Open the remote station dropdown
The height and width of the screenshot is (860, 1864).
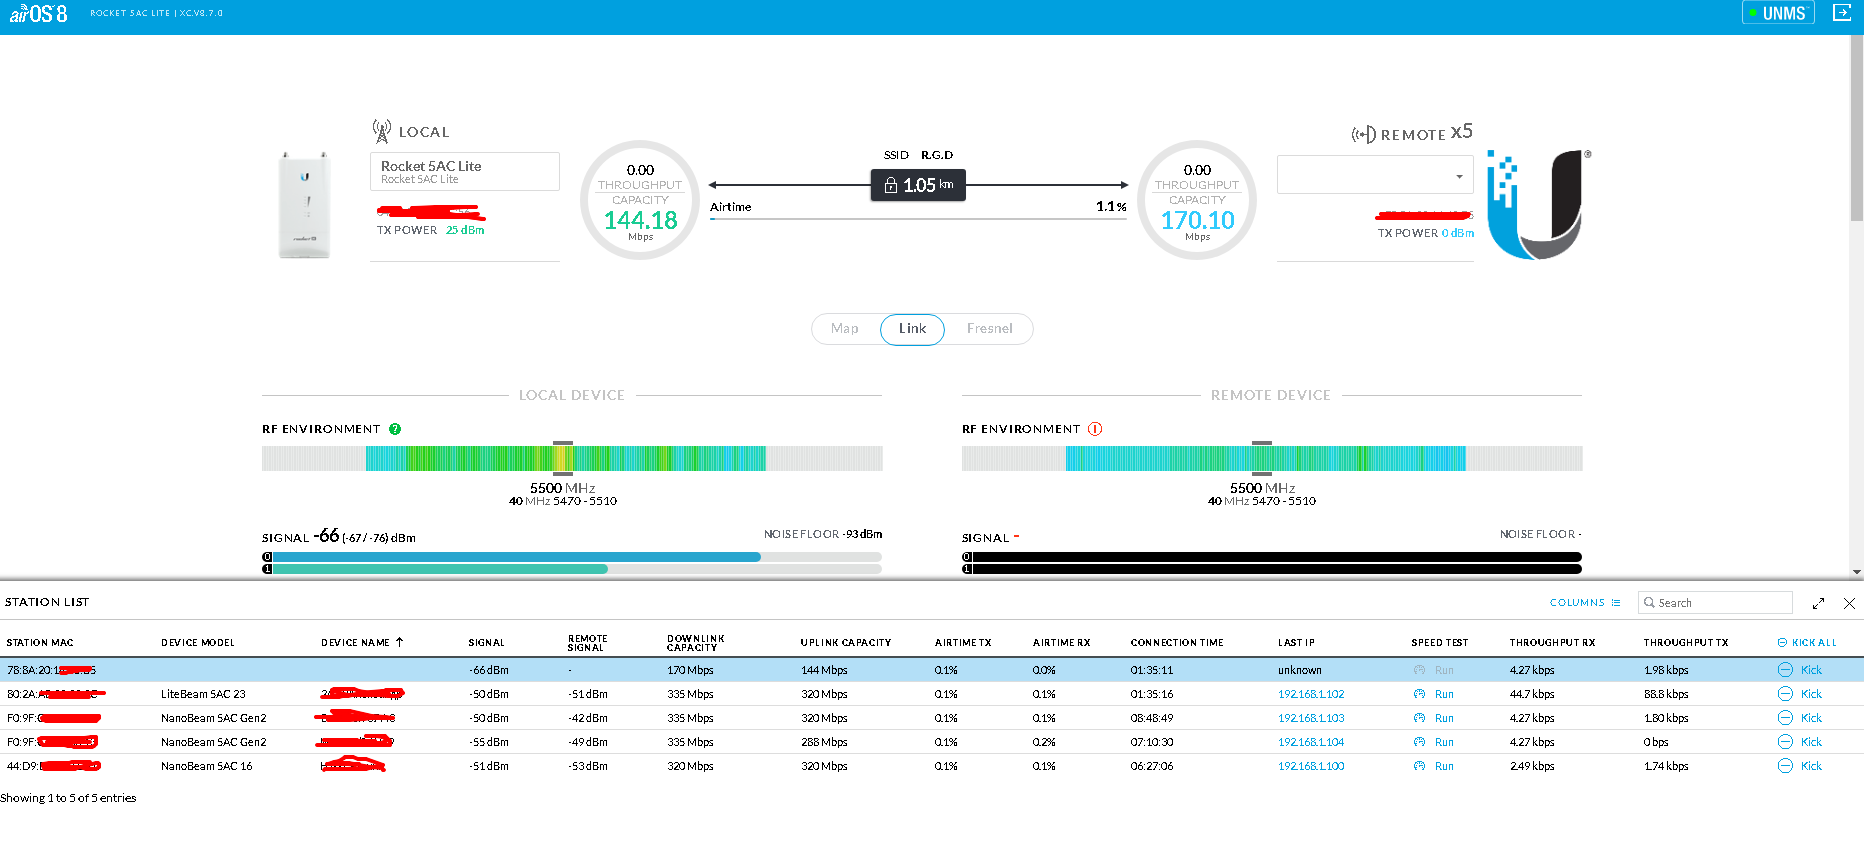pos(1375,175)
